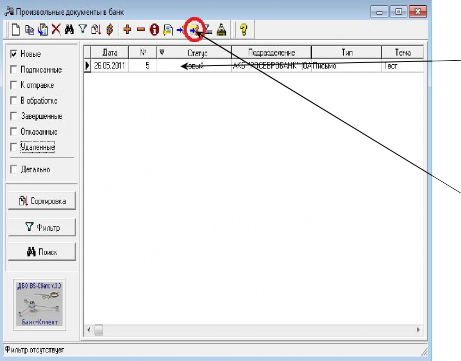Click the pages icon with blue arrows
461x361 pixels.
[x=43, y=30]
